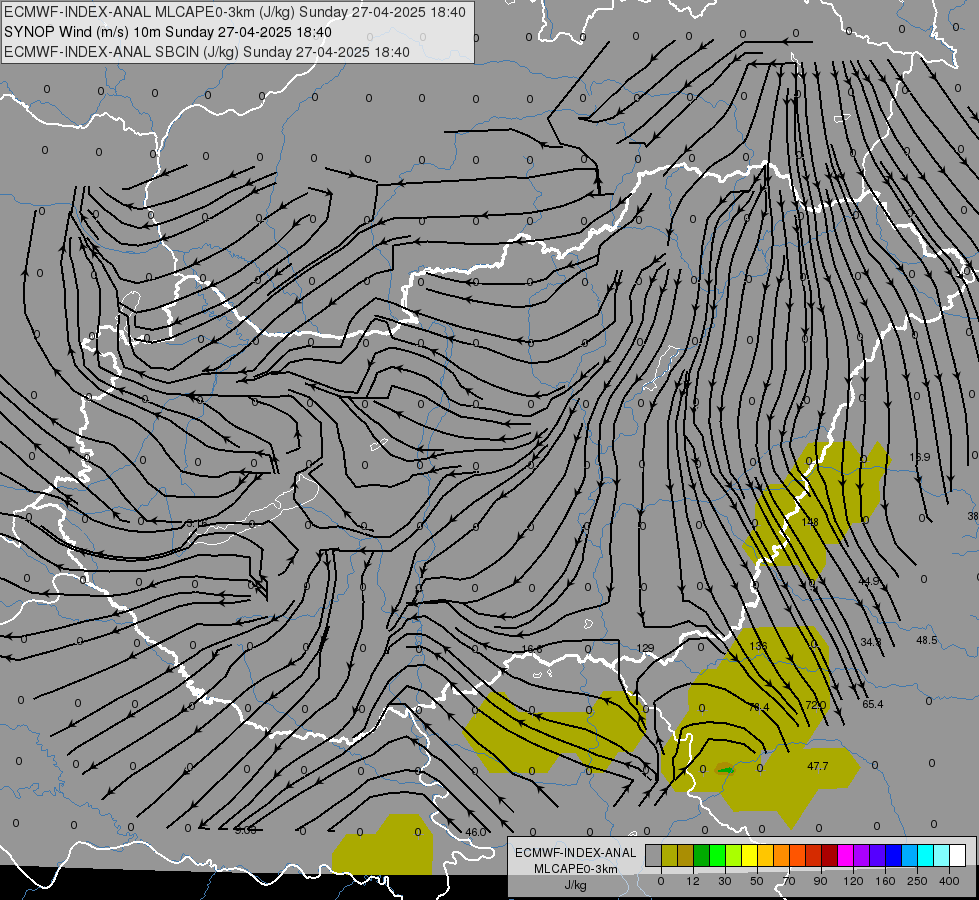Click the small green CAPE patch on the map
Viewport: 979px width, 900px height.
coord(725,769)
